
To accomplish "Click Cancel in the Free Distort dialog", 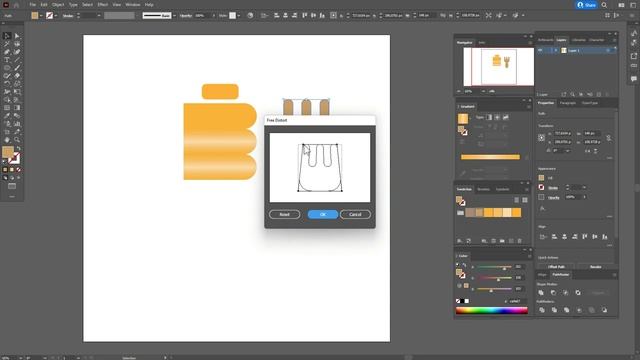I will click(x=355, y=214).
